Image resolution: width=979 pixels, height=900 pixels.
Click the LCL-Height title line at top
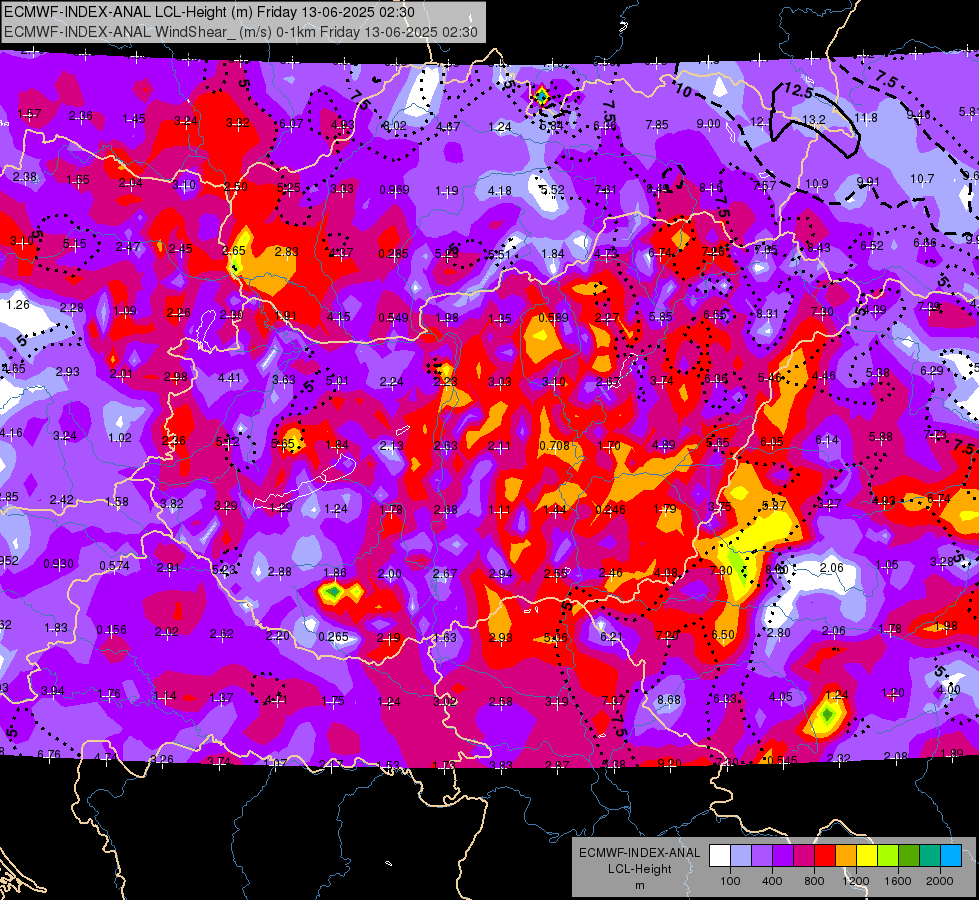[x=209, y=12]
